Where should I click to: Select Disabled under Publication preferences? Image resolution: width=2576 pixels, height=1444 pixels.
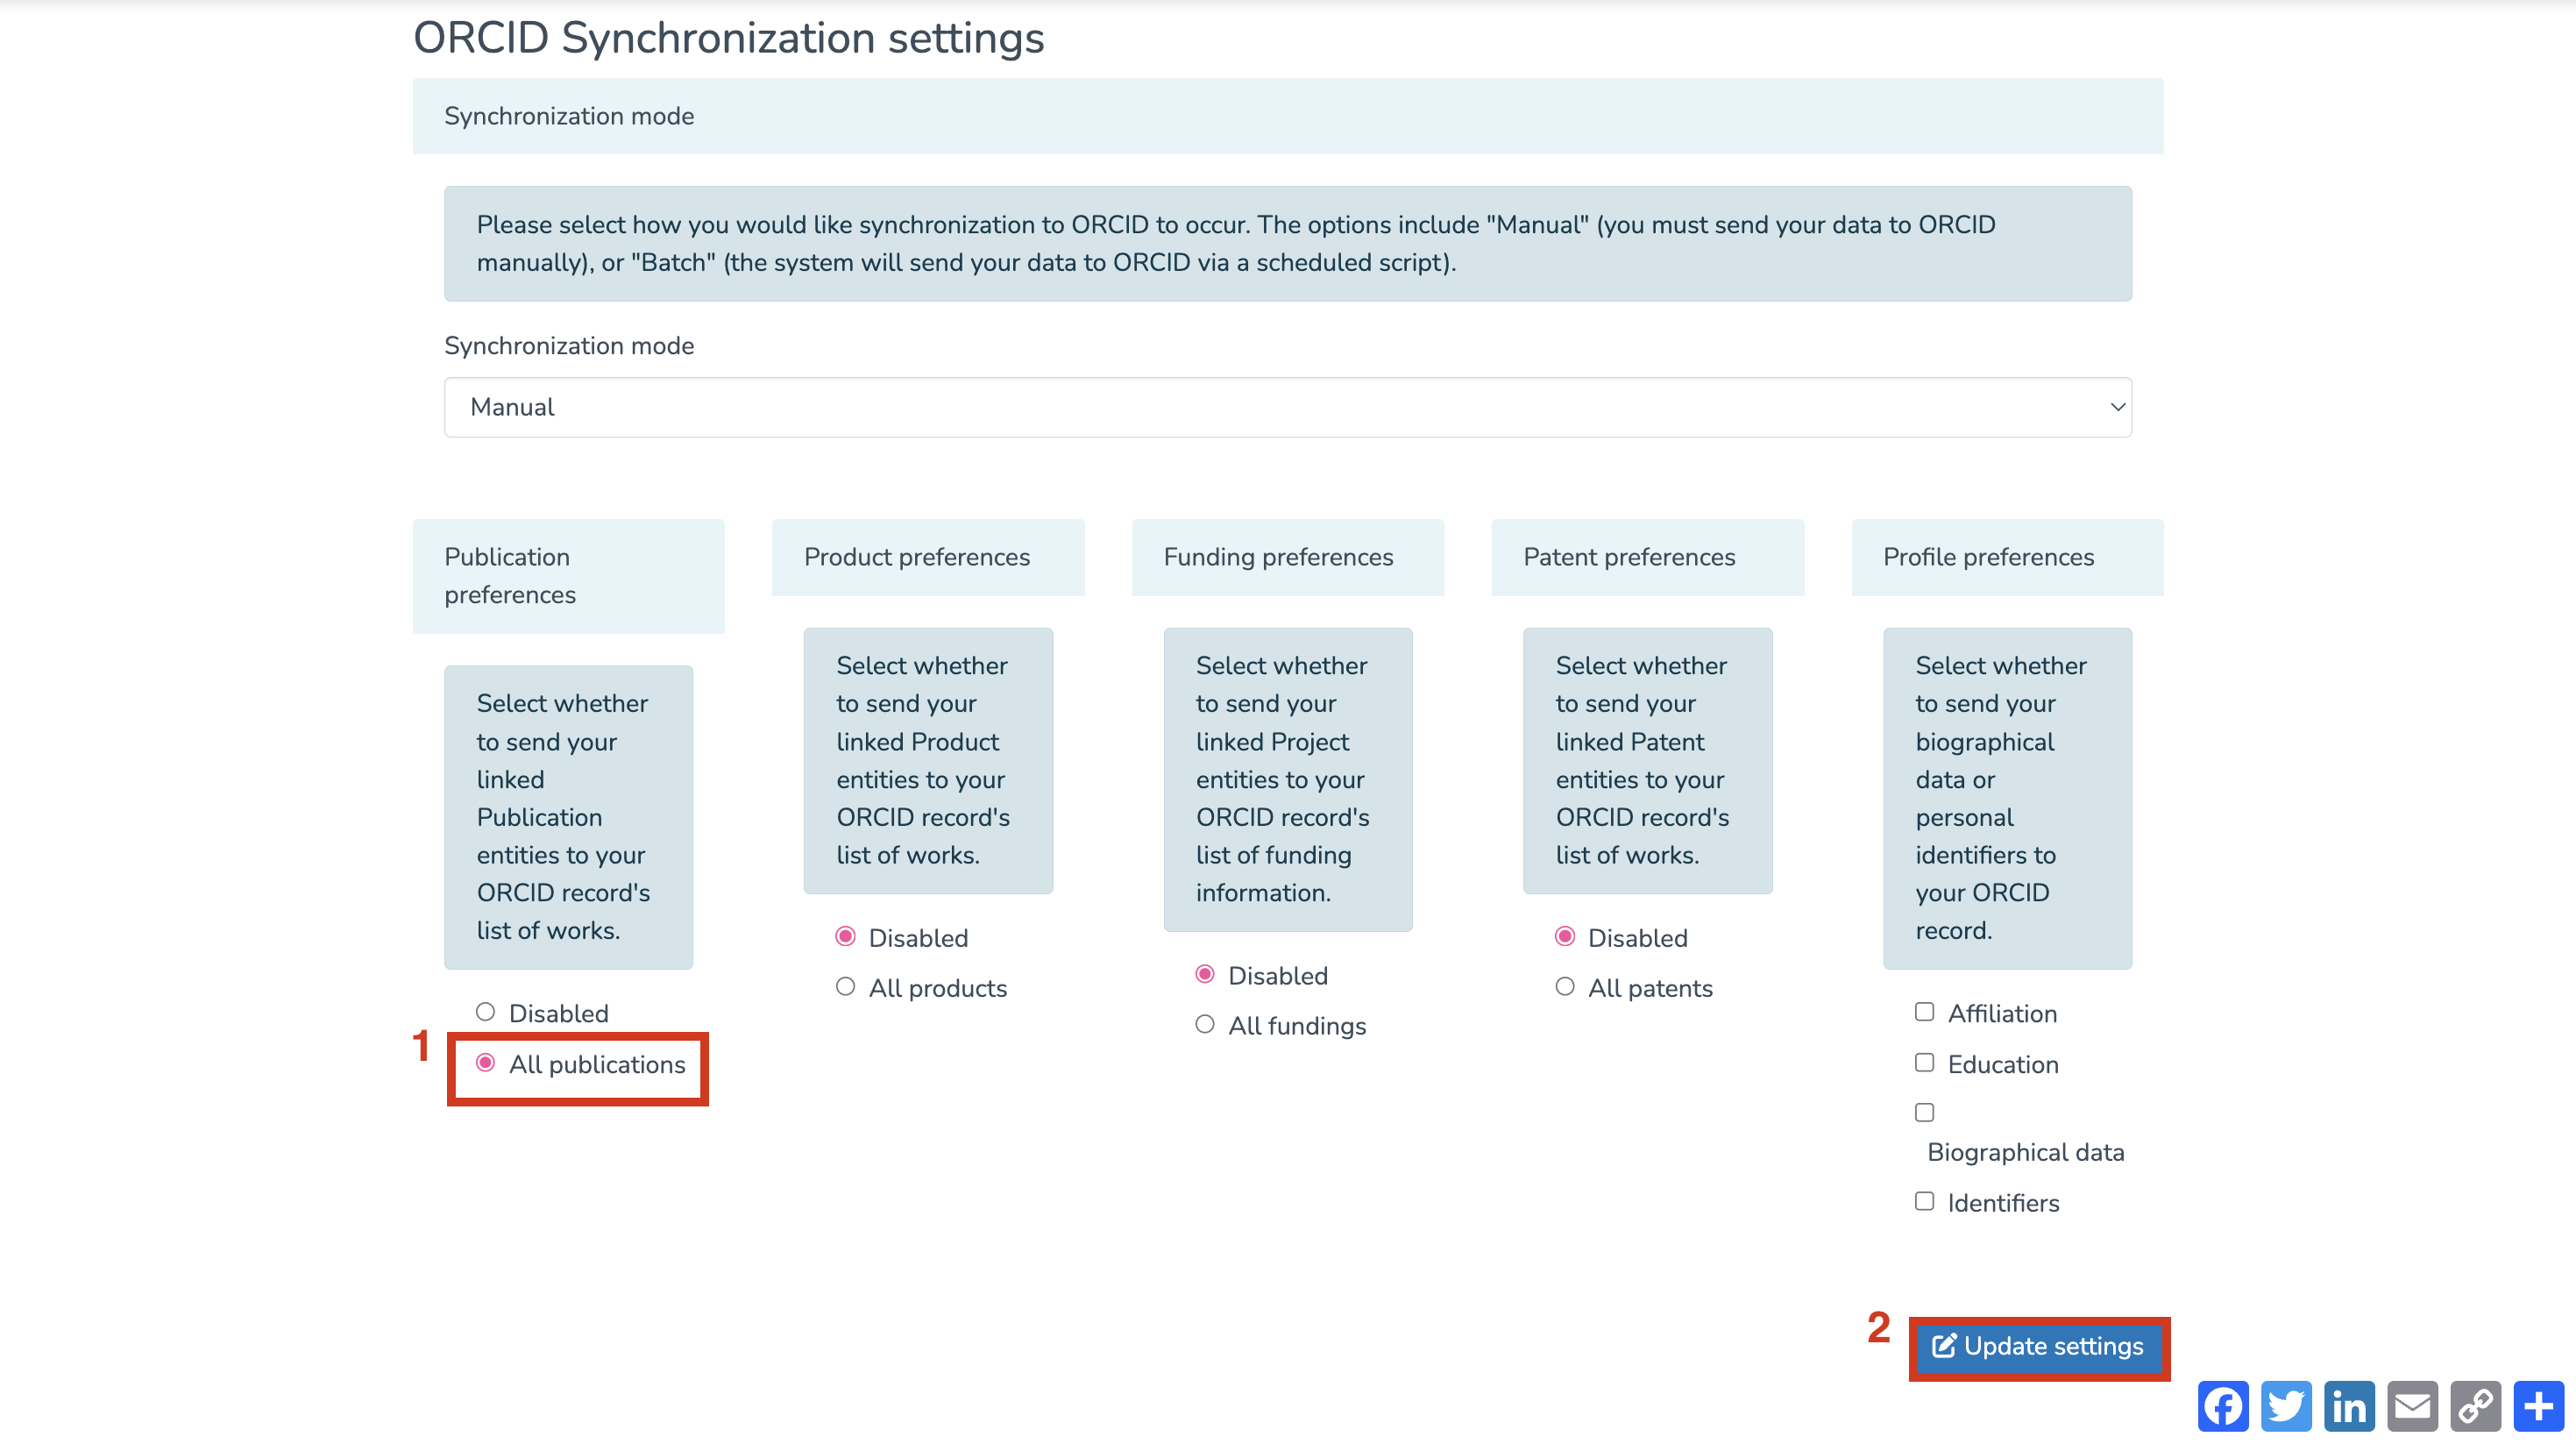tap(486, 1012)
